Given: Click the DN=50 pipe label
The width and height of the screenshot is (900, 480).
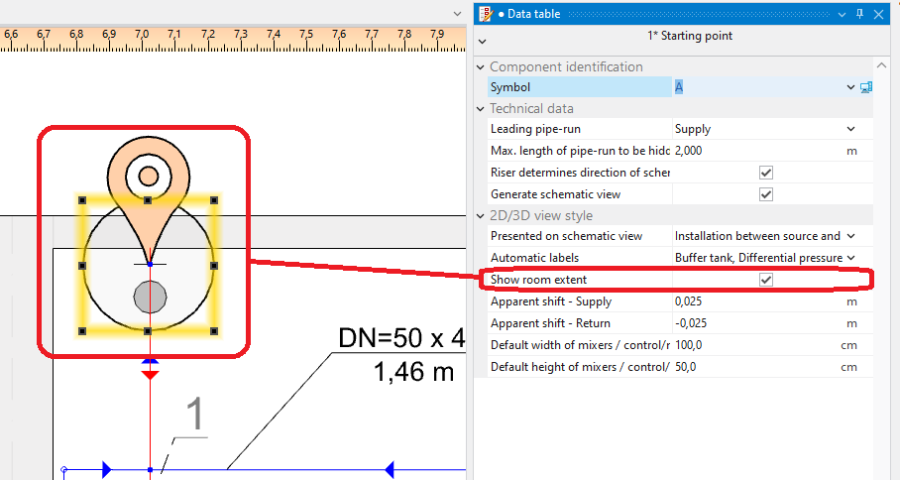Looking at the screenshot, I should click(402, 338).
